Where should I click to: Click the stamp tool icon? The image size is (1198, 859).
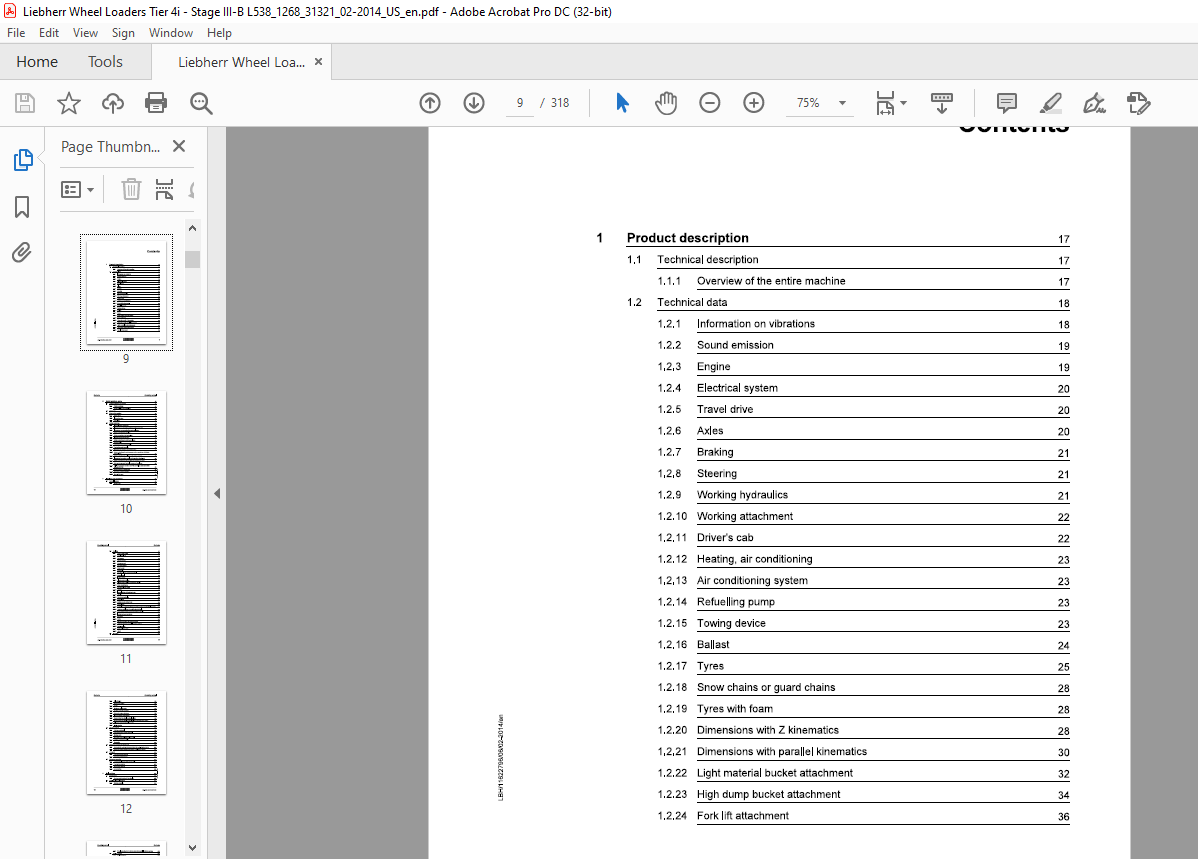point(1138,102)
